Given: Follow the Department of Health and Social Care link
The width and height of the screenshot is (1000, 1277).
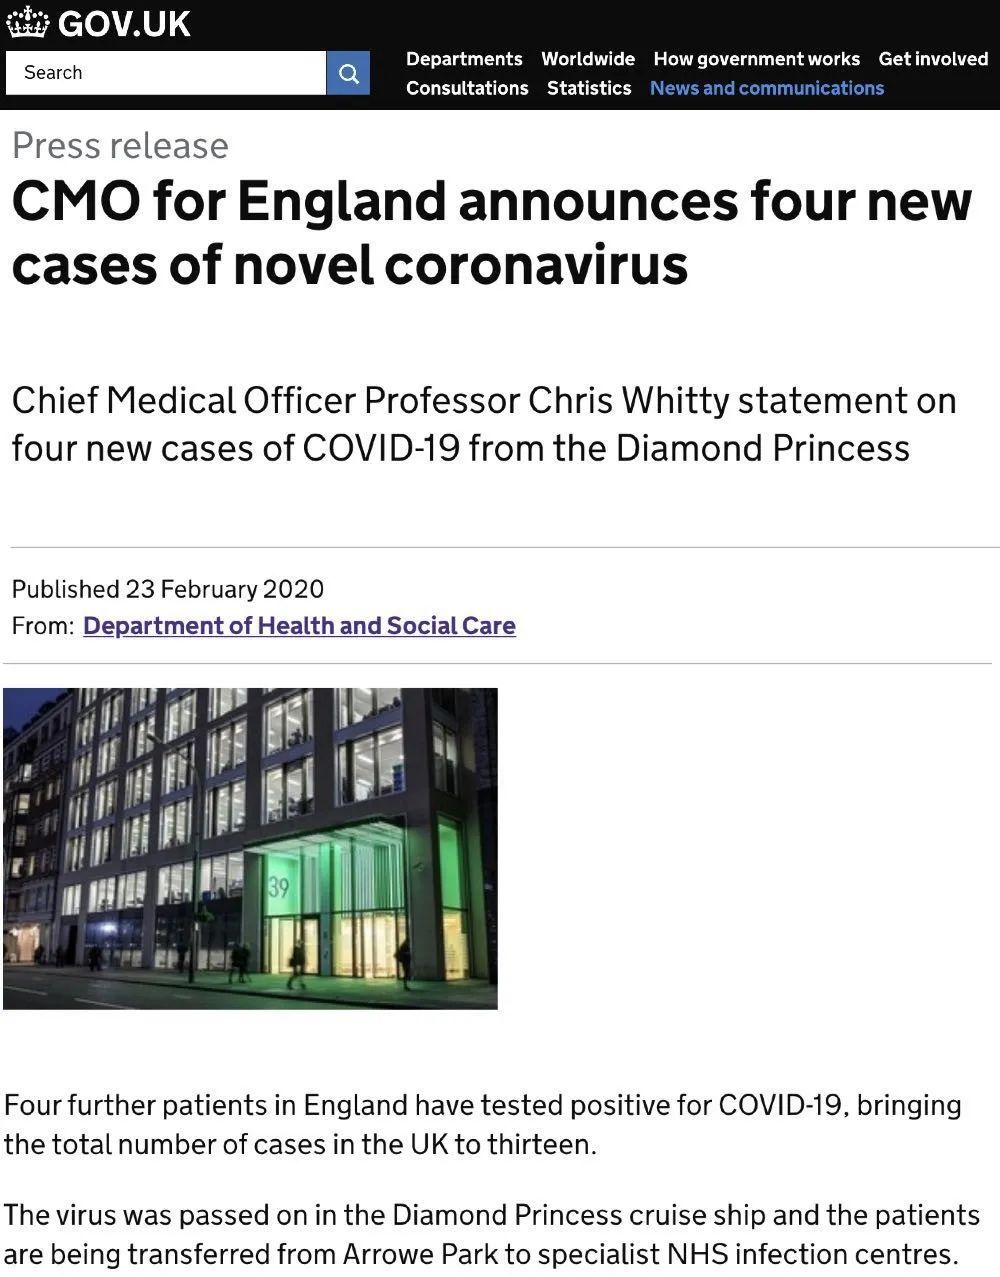Looking at the screenshot, I should (299, 626).
